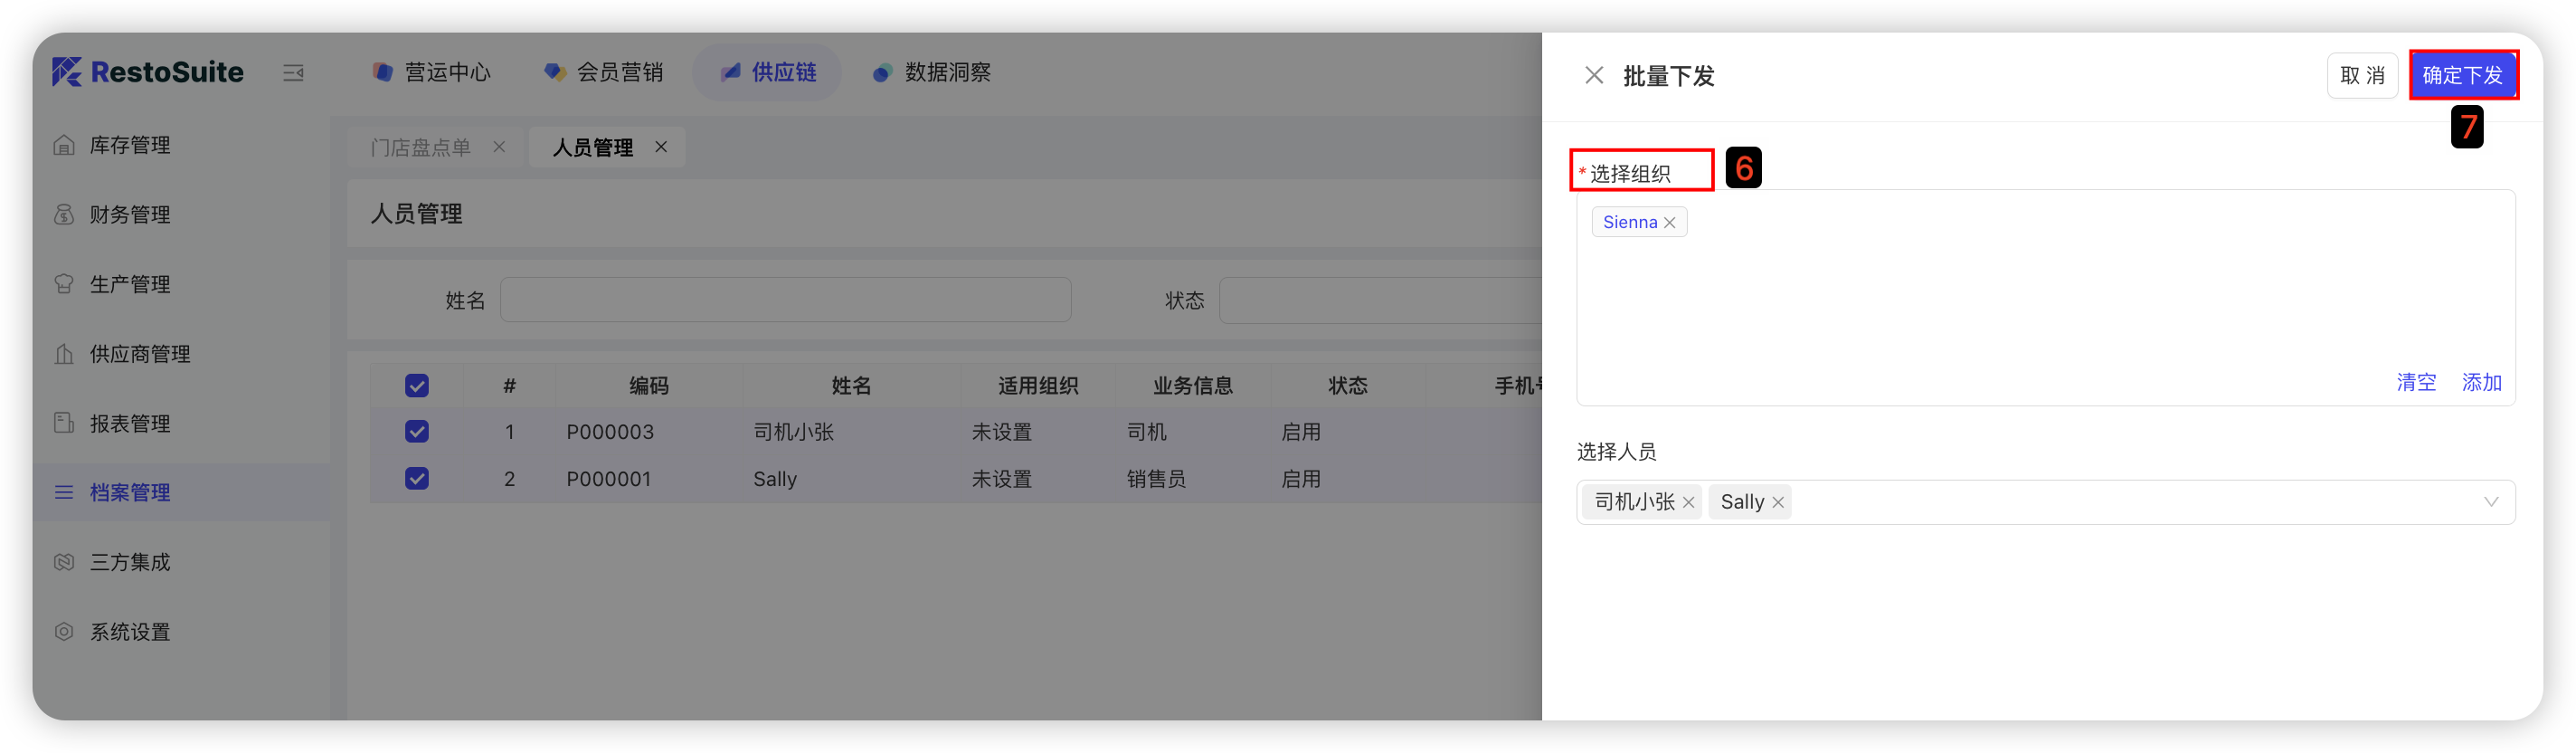
Task: Open 三方集成 in the sidebar
Action: (129, 562)
